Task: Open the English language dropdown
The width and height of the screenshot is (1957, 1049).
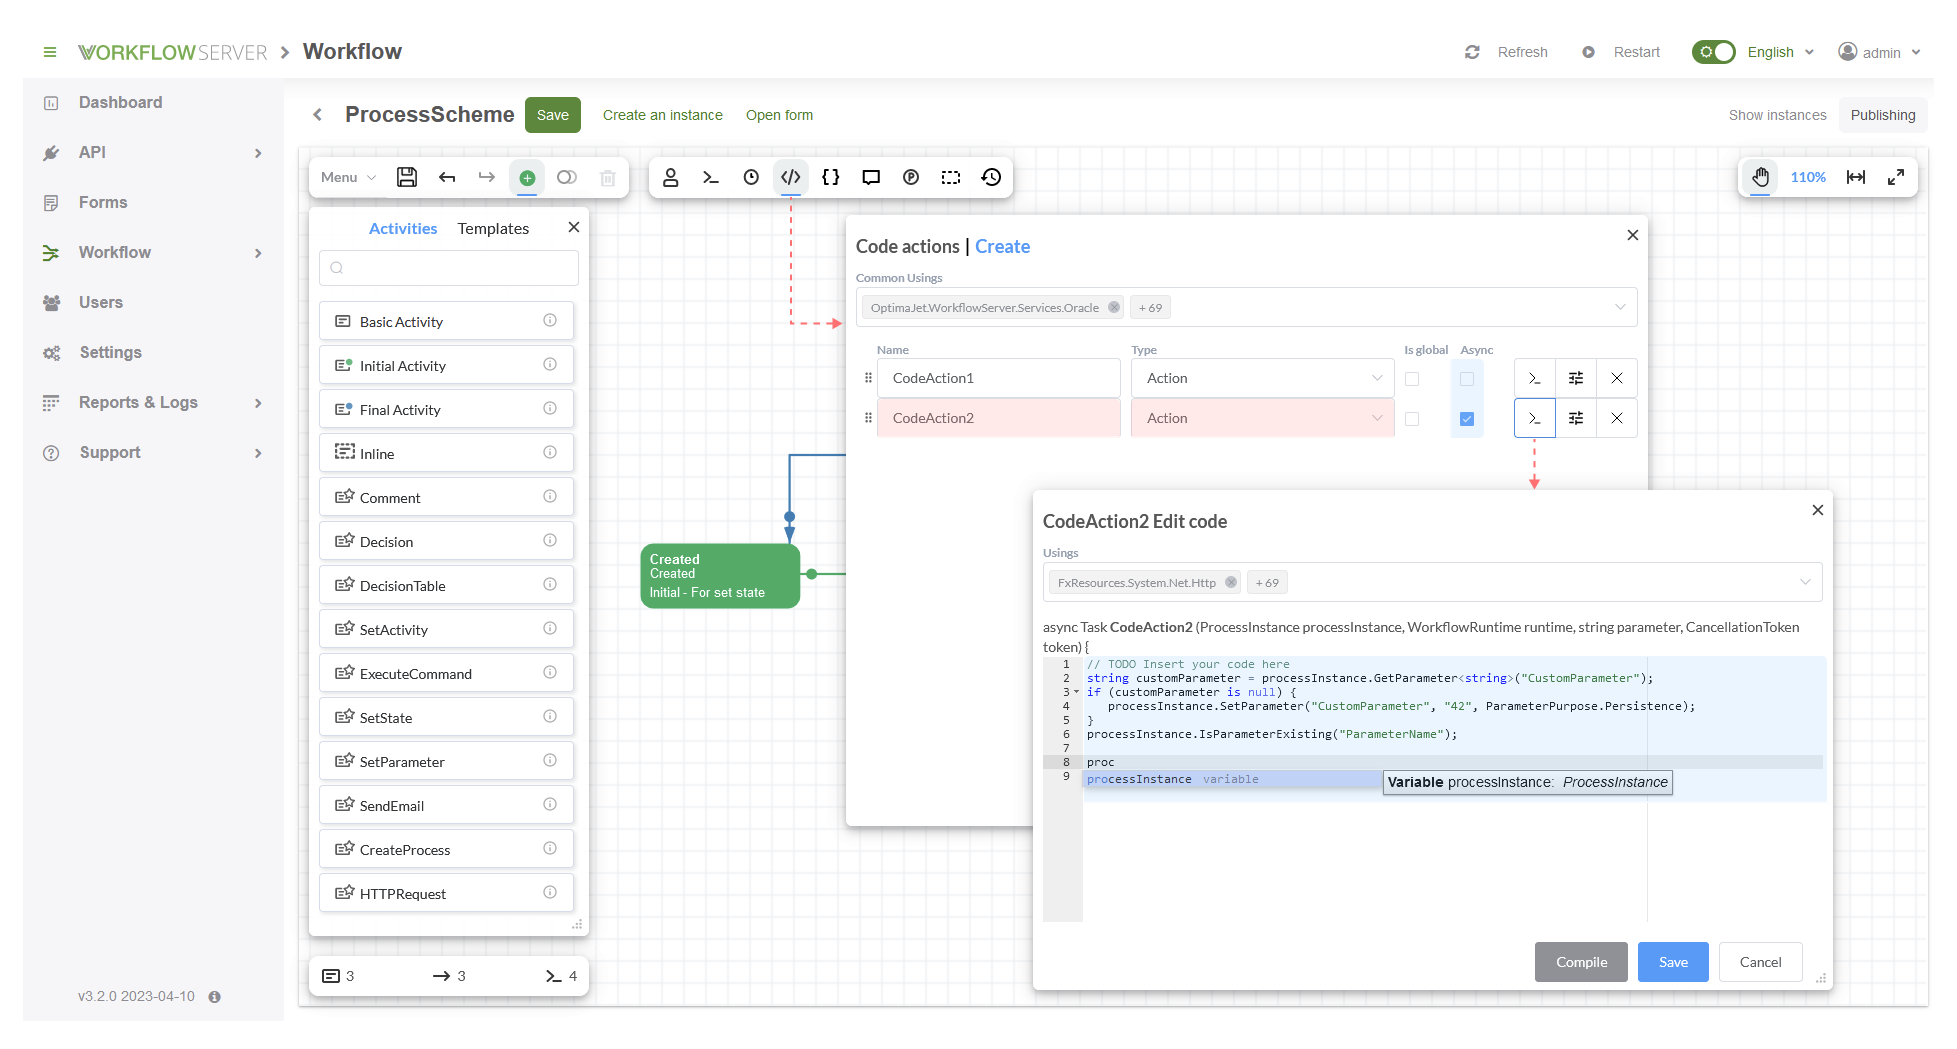Action: pos(1780,52)
